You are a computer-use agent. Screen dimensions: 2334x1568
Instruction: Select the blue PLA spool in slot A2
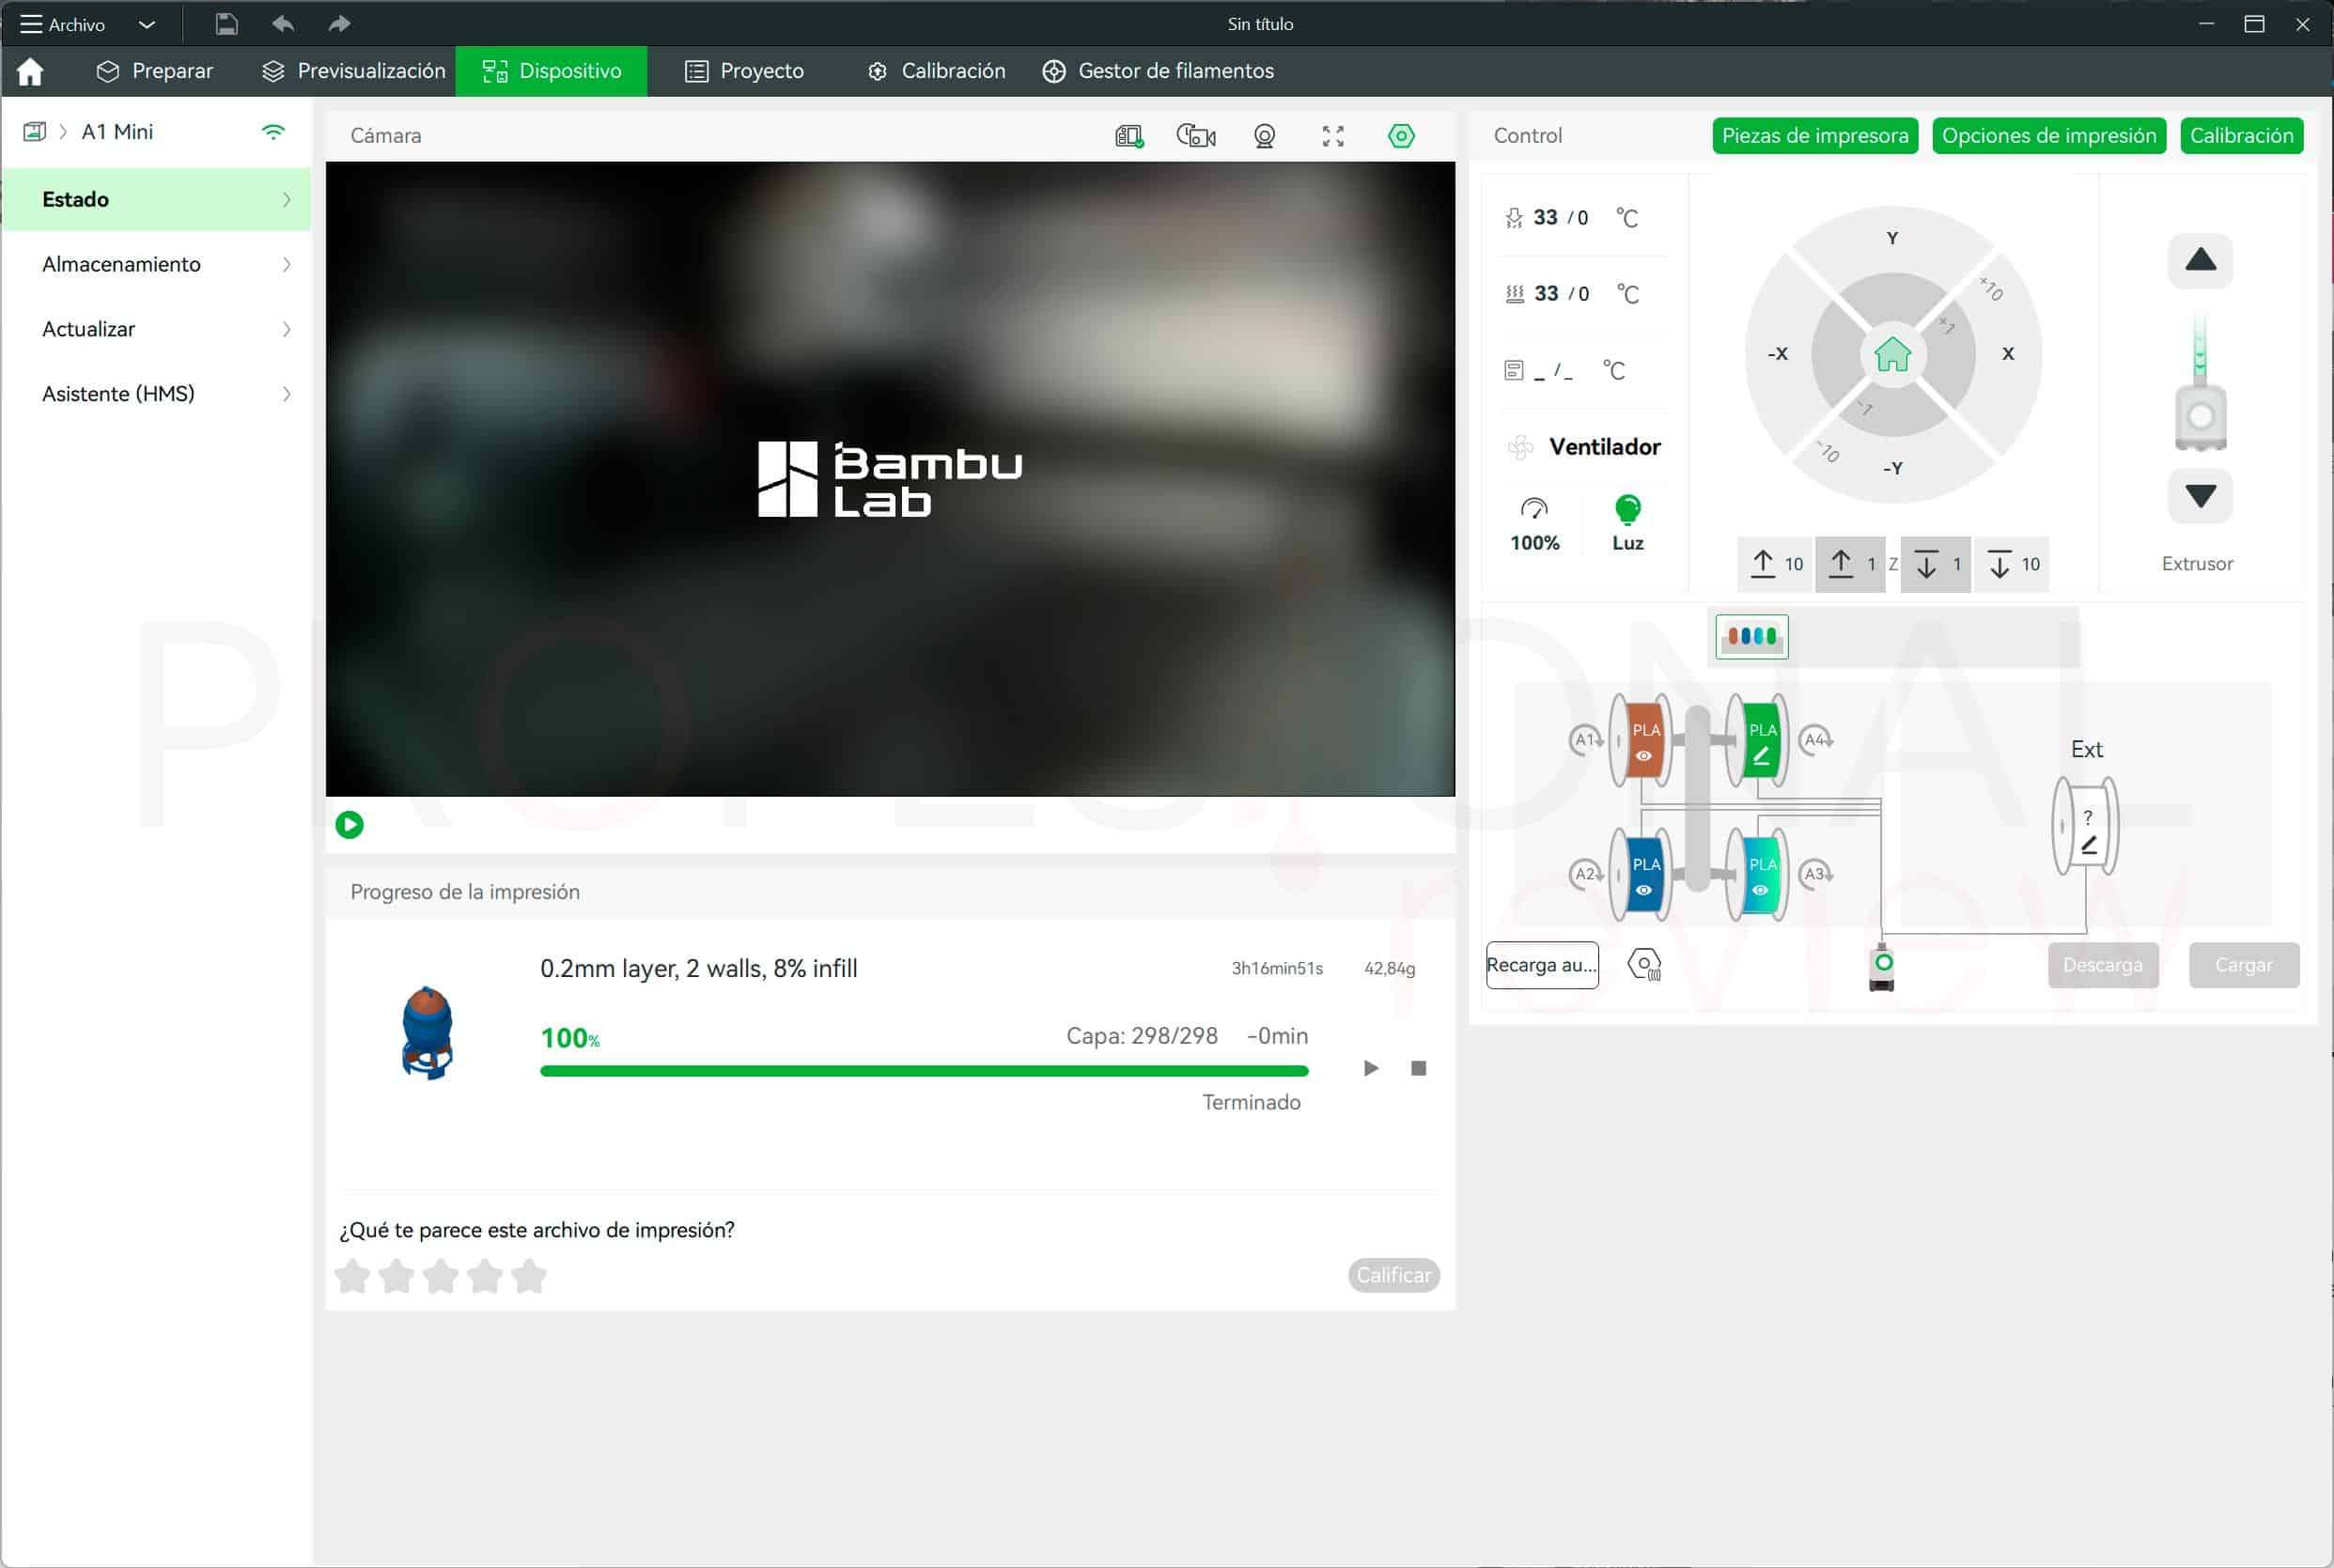1642,874
